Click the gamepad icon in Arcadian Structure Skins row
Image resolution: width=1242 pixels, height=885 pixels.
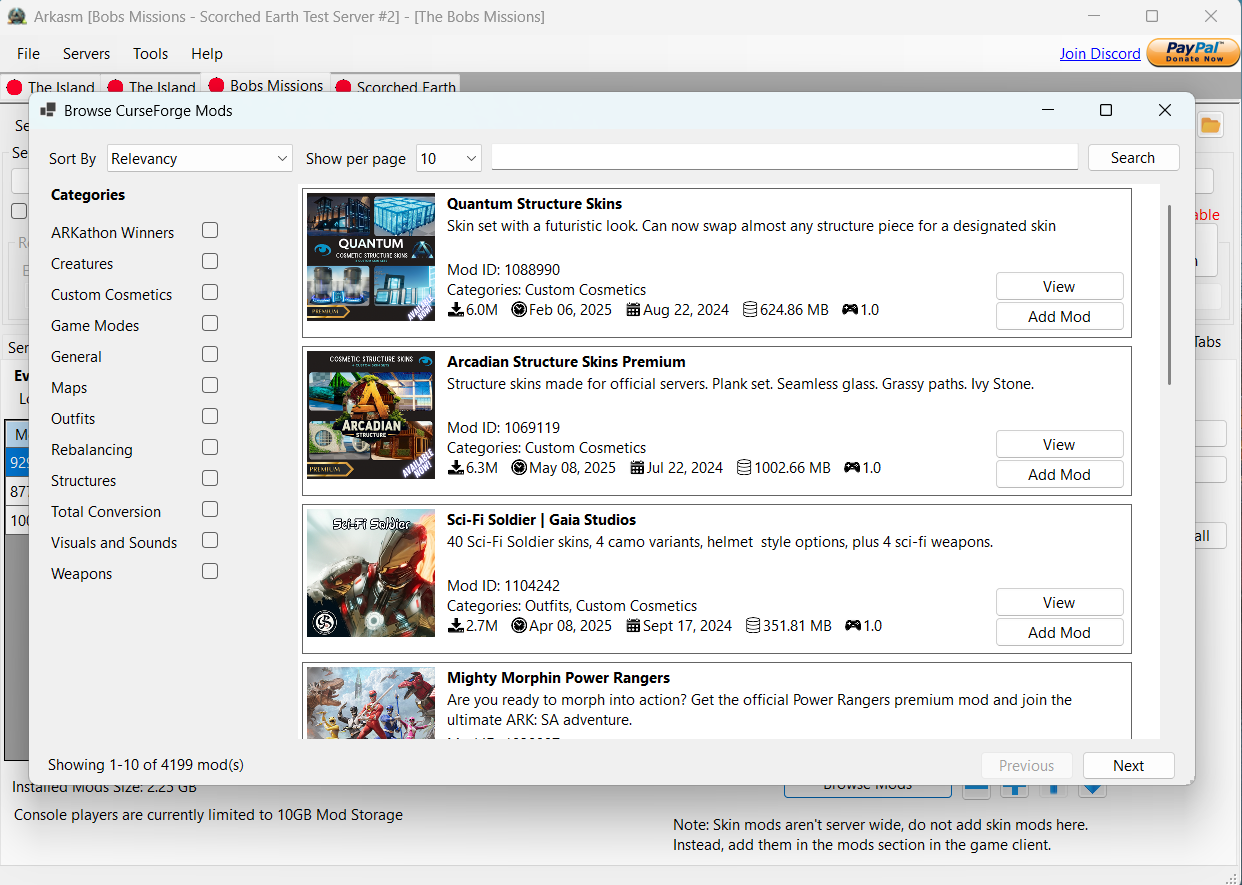(852, 468)
